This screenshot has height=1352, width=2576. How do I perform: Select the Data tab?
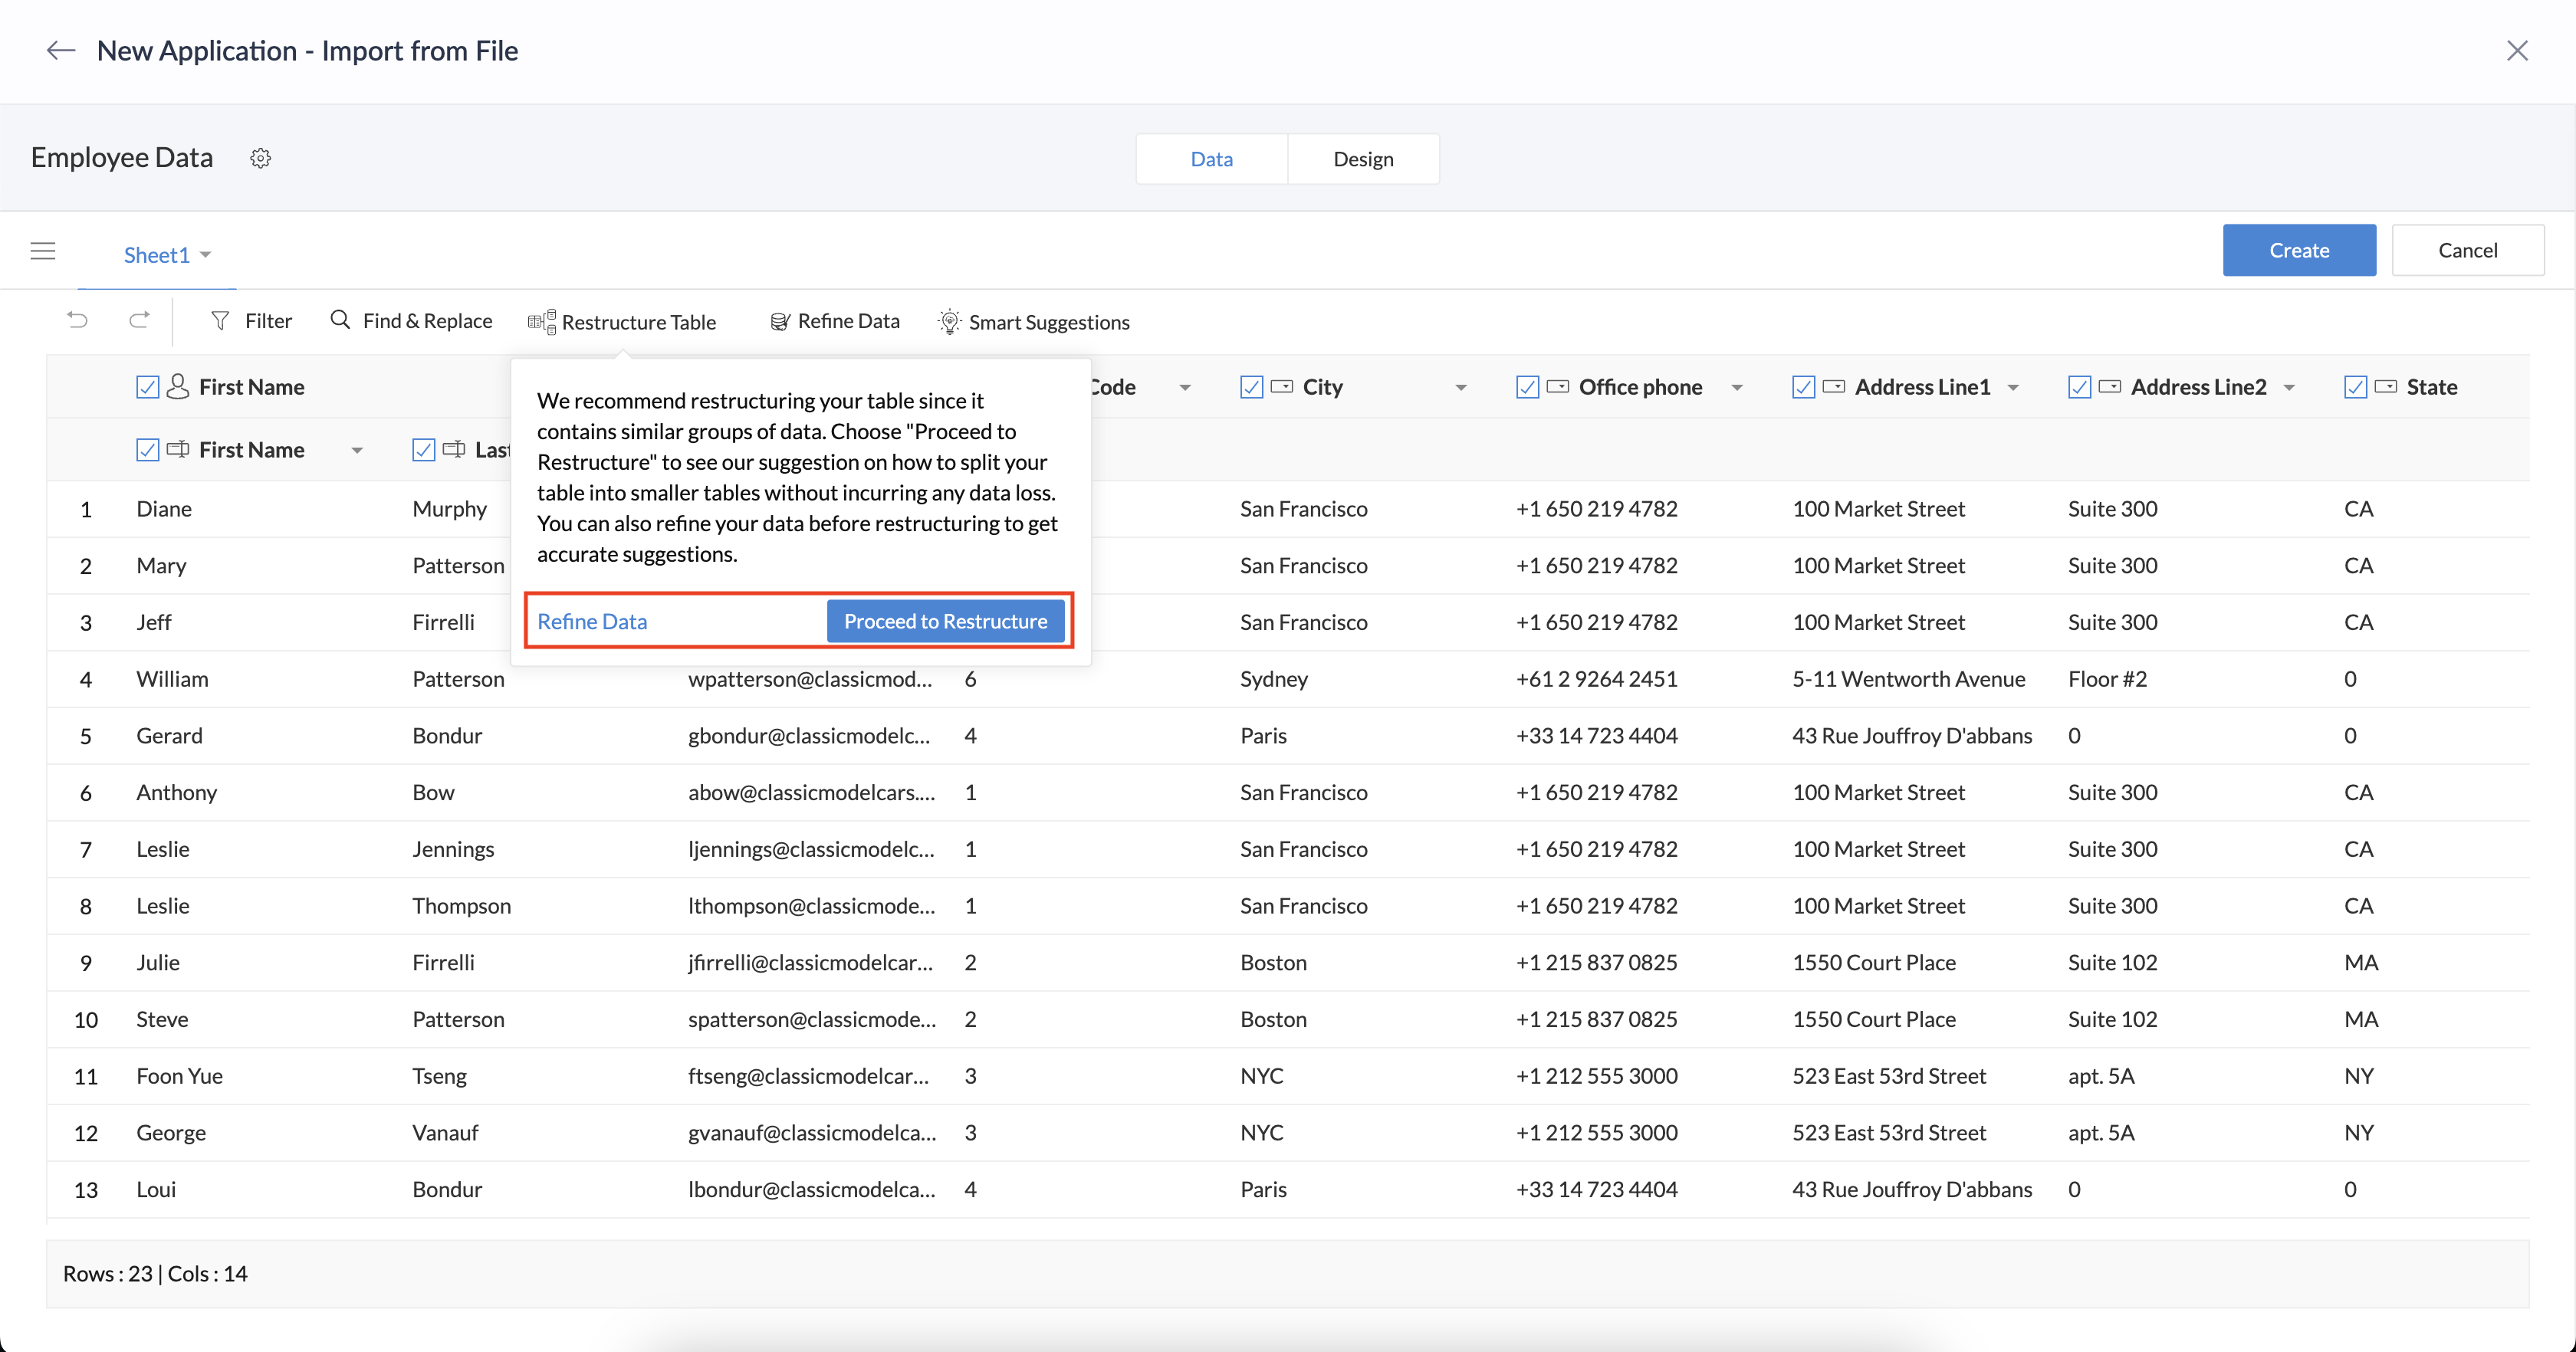[1211, 159]
